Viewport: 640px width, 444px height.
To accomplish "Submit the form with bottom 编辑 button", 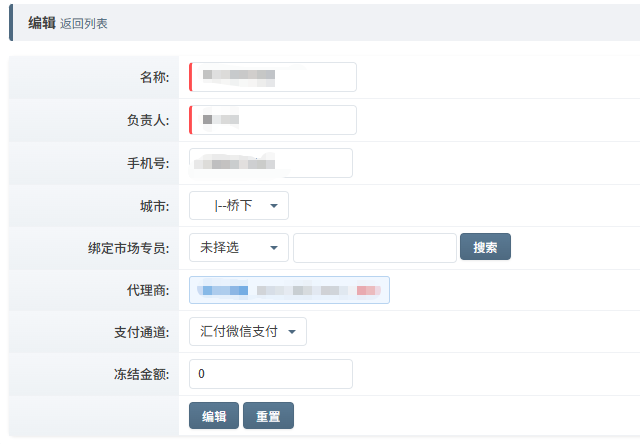I will [214, 416].
